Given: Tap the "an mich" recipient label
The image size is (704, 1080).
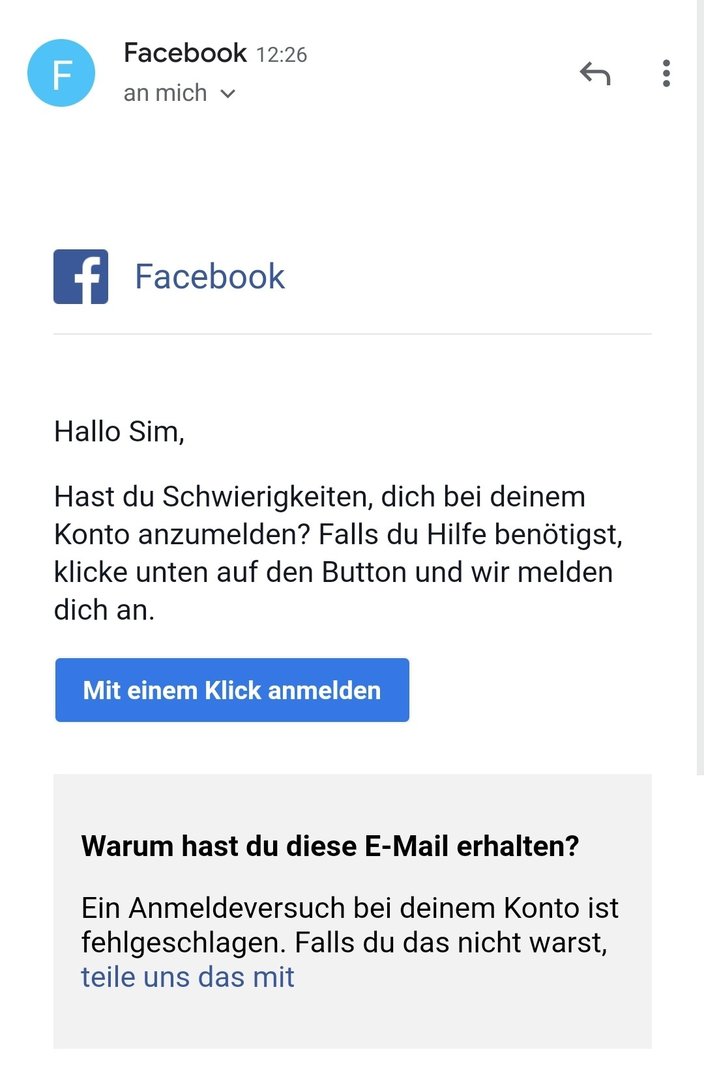Looking at the screenshot, I should point(165,92).
